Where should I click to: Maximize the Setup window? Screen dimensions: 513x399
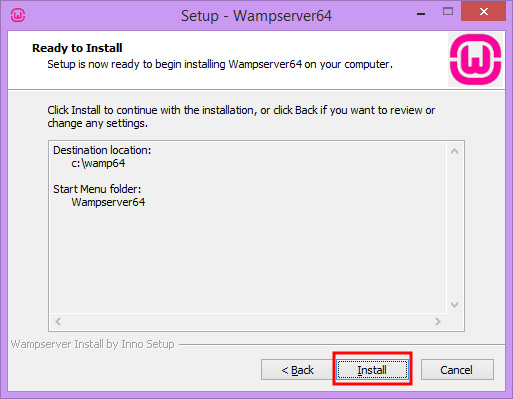pos(448,12)
